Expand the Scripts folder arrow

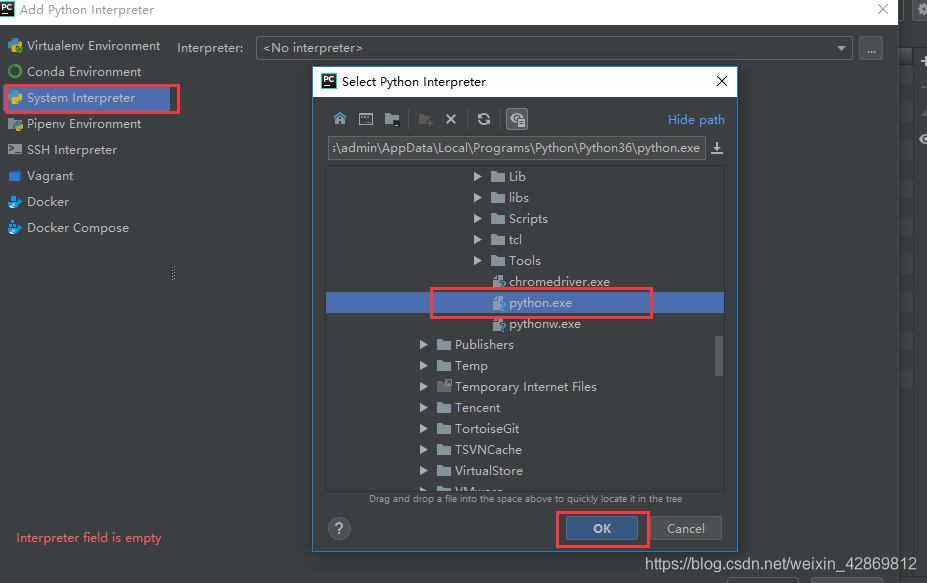478,218
